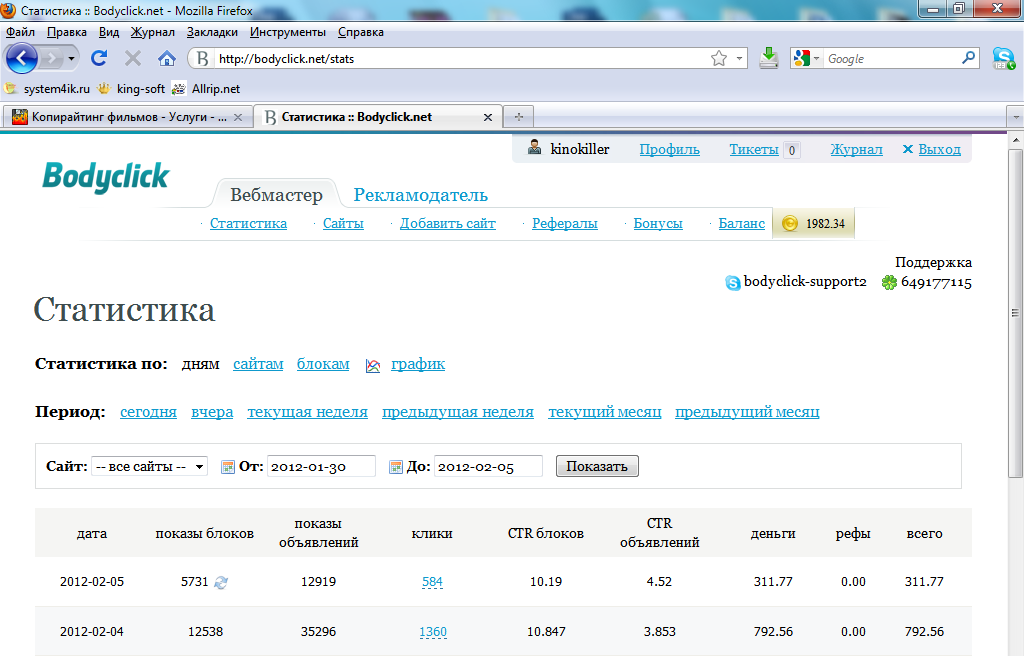
Task: Click the Skype support icon beside bodyclick-support2
Action: click(733, 283)
